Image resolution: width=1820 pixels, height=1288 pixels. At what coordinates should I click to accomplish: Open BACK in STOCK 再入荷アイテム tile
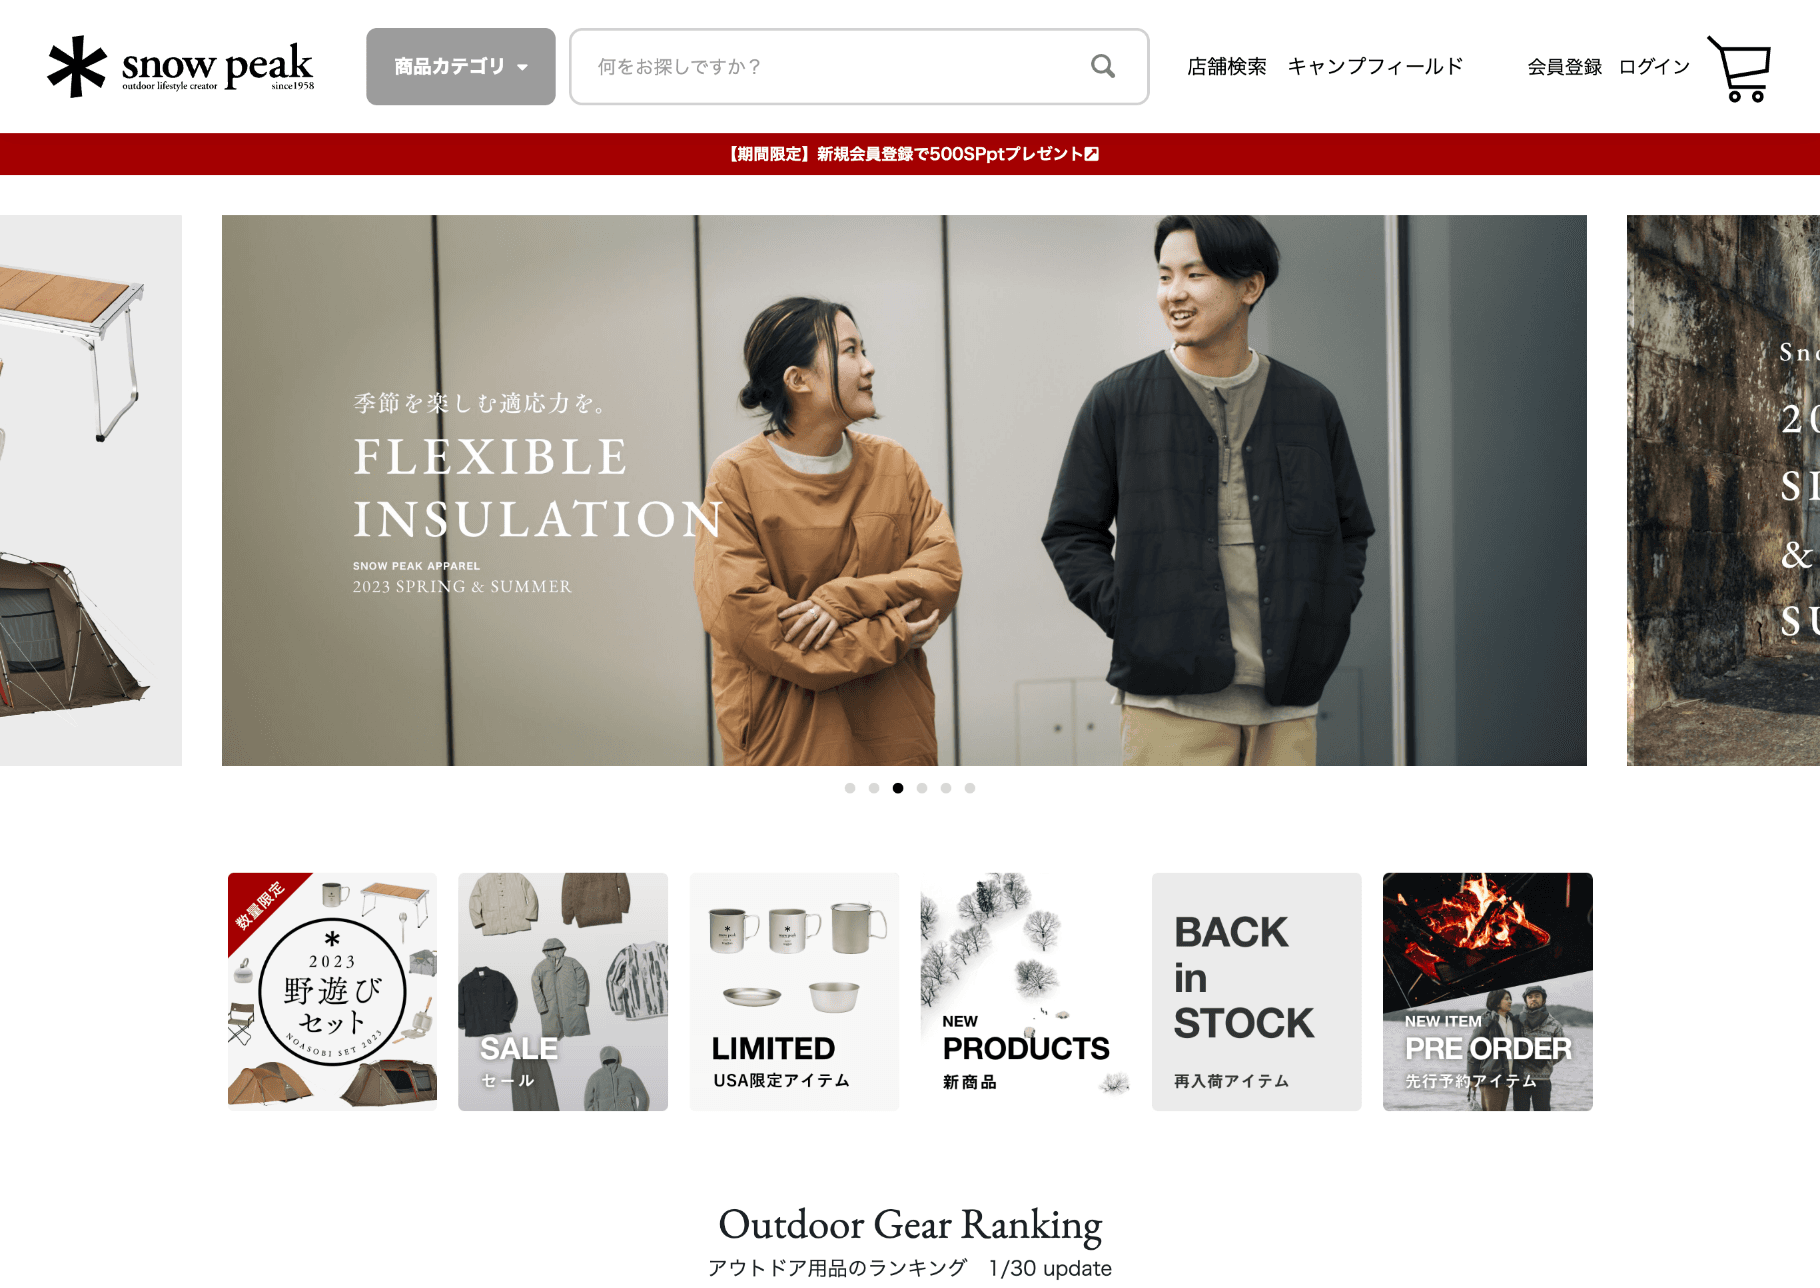(1256, 991)
